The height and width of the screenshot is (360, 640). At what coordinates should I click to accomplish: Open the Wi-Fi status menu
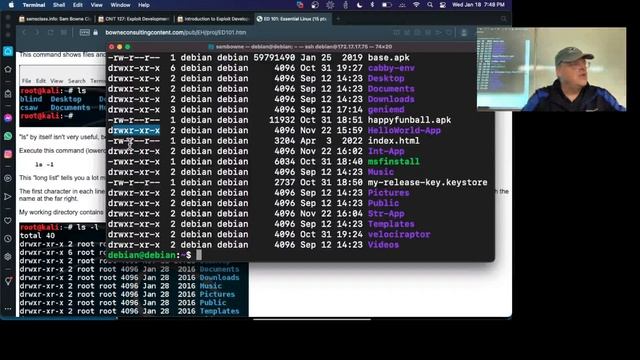click(x=416, y=5)
